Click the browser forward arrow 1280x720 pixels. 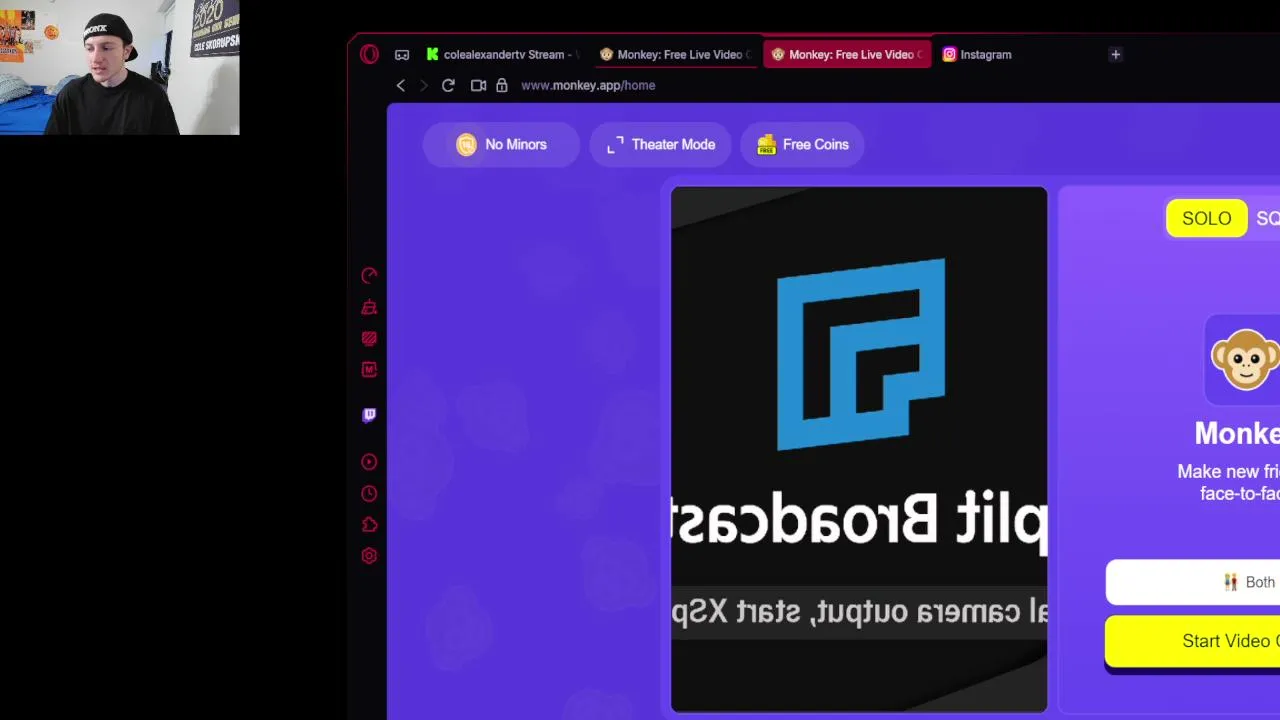423,85
